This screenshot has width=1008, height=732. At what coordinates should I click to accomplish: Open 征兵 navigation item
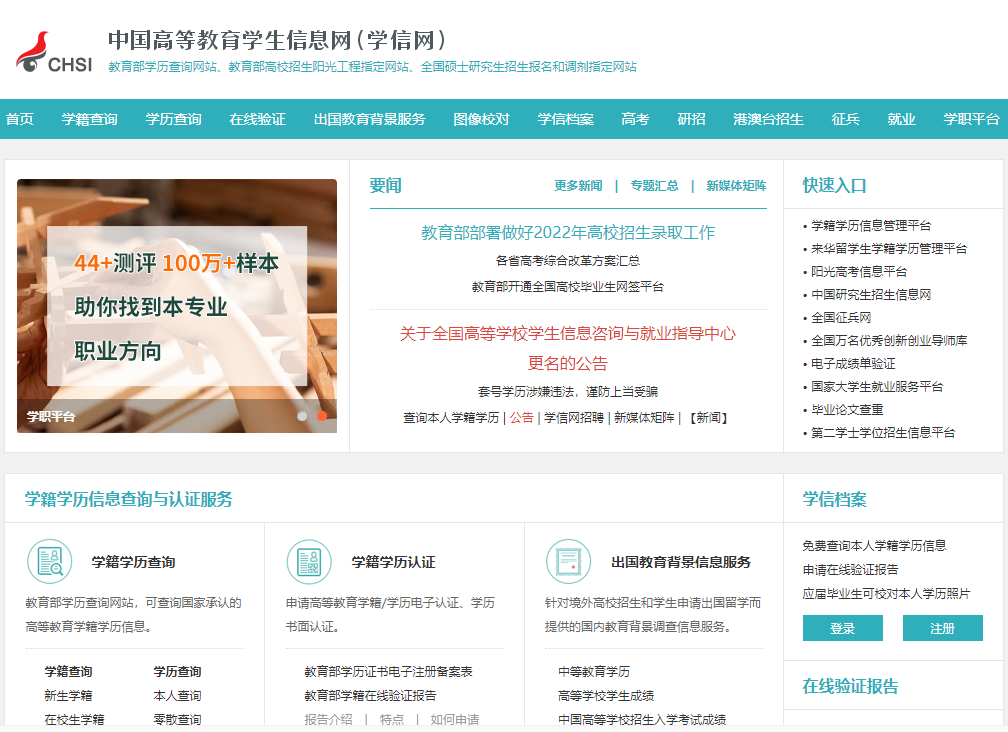(845, 120)
